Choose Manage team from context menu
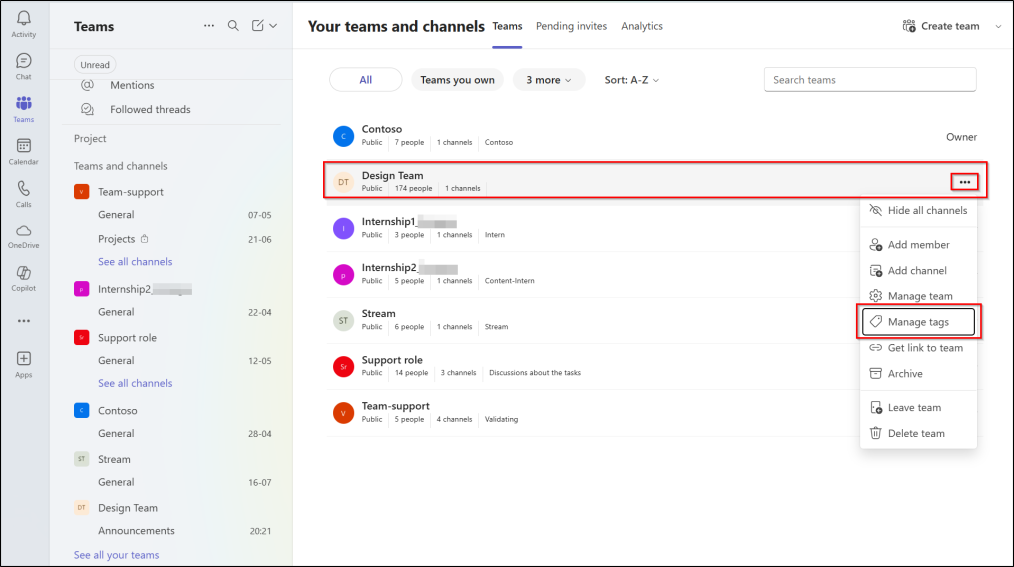Image resolution: width=1014 pixels, height=567 pixels. point(918,295)
